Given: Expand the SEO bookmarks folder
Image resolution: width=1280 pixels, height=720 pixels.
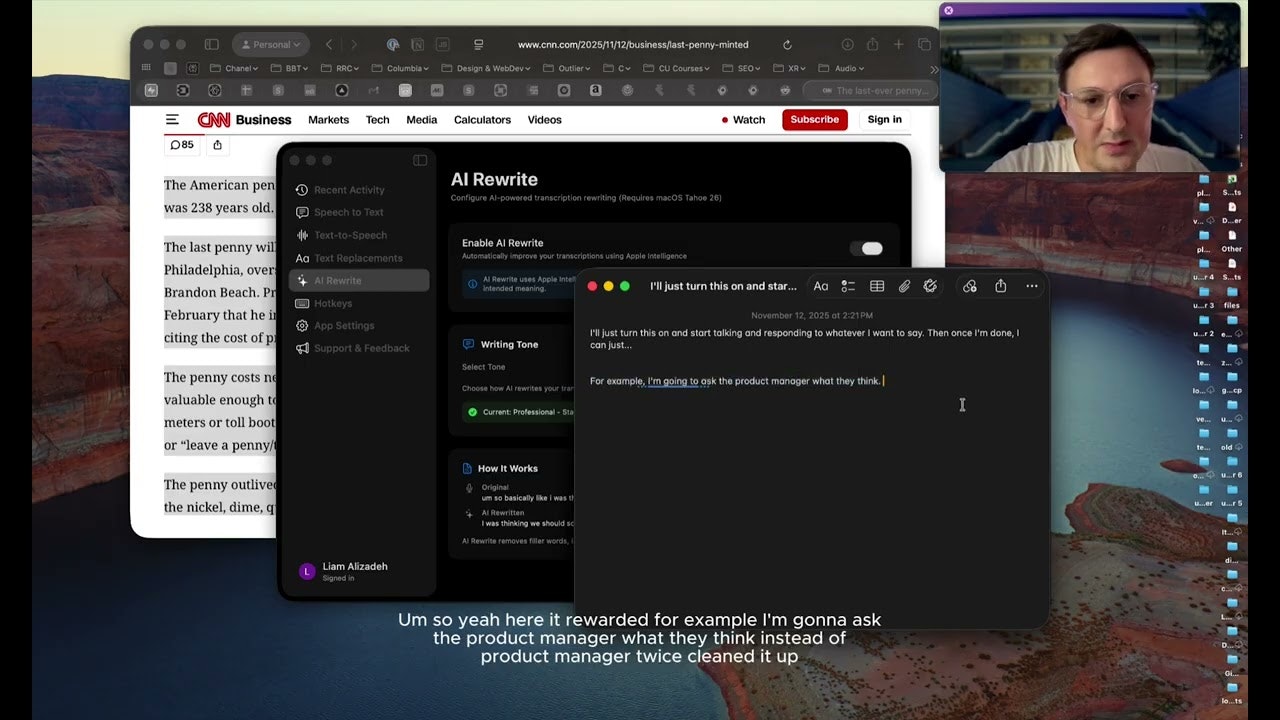Looking at the screenshot, I should tap(742, 68).
